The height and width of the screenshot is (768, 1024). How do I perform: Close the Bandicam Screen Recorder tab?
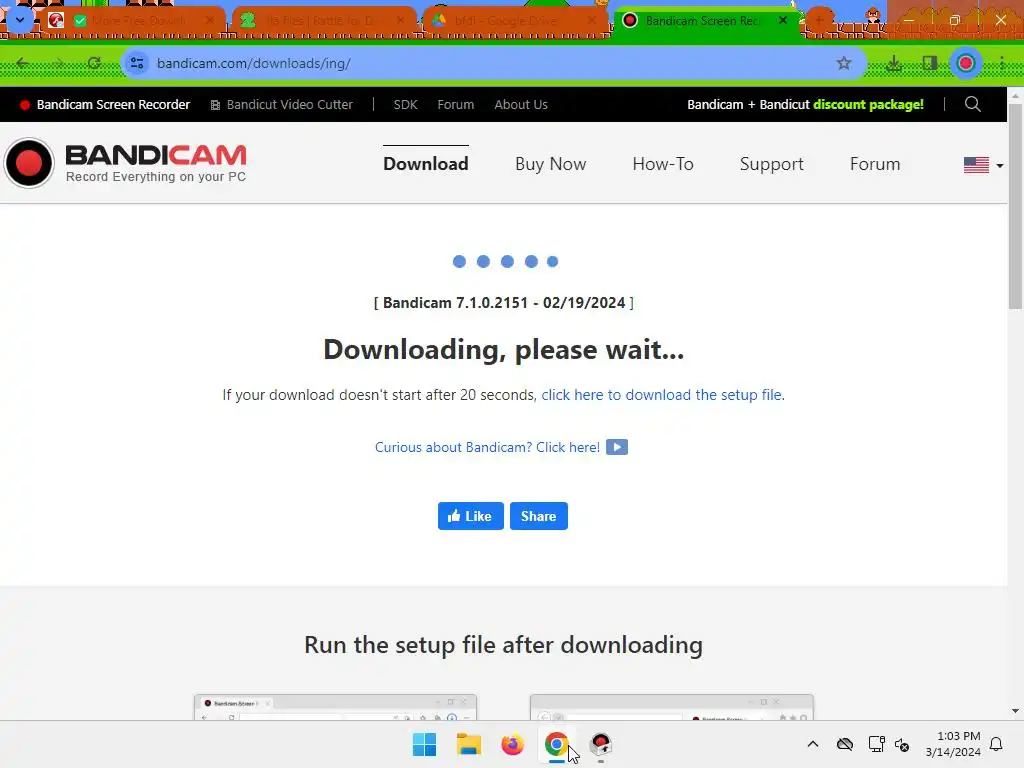click(x=782, y=20)
